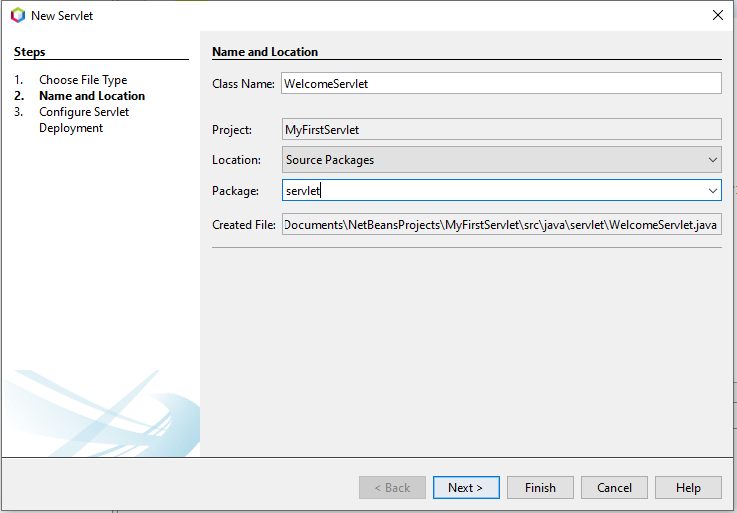
Task: Cancel the servlet wizard
Action: click(614, 488)
